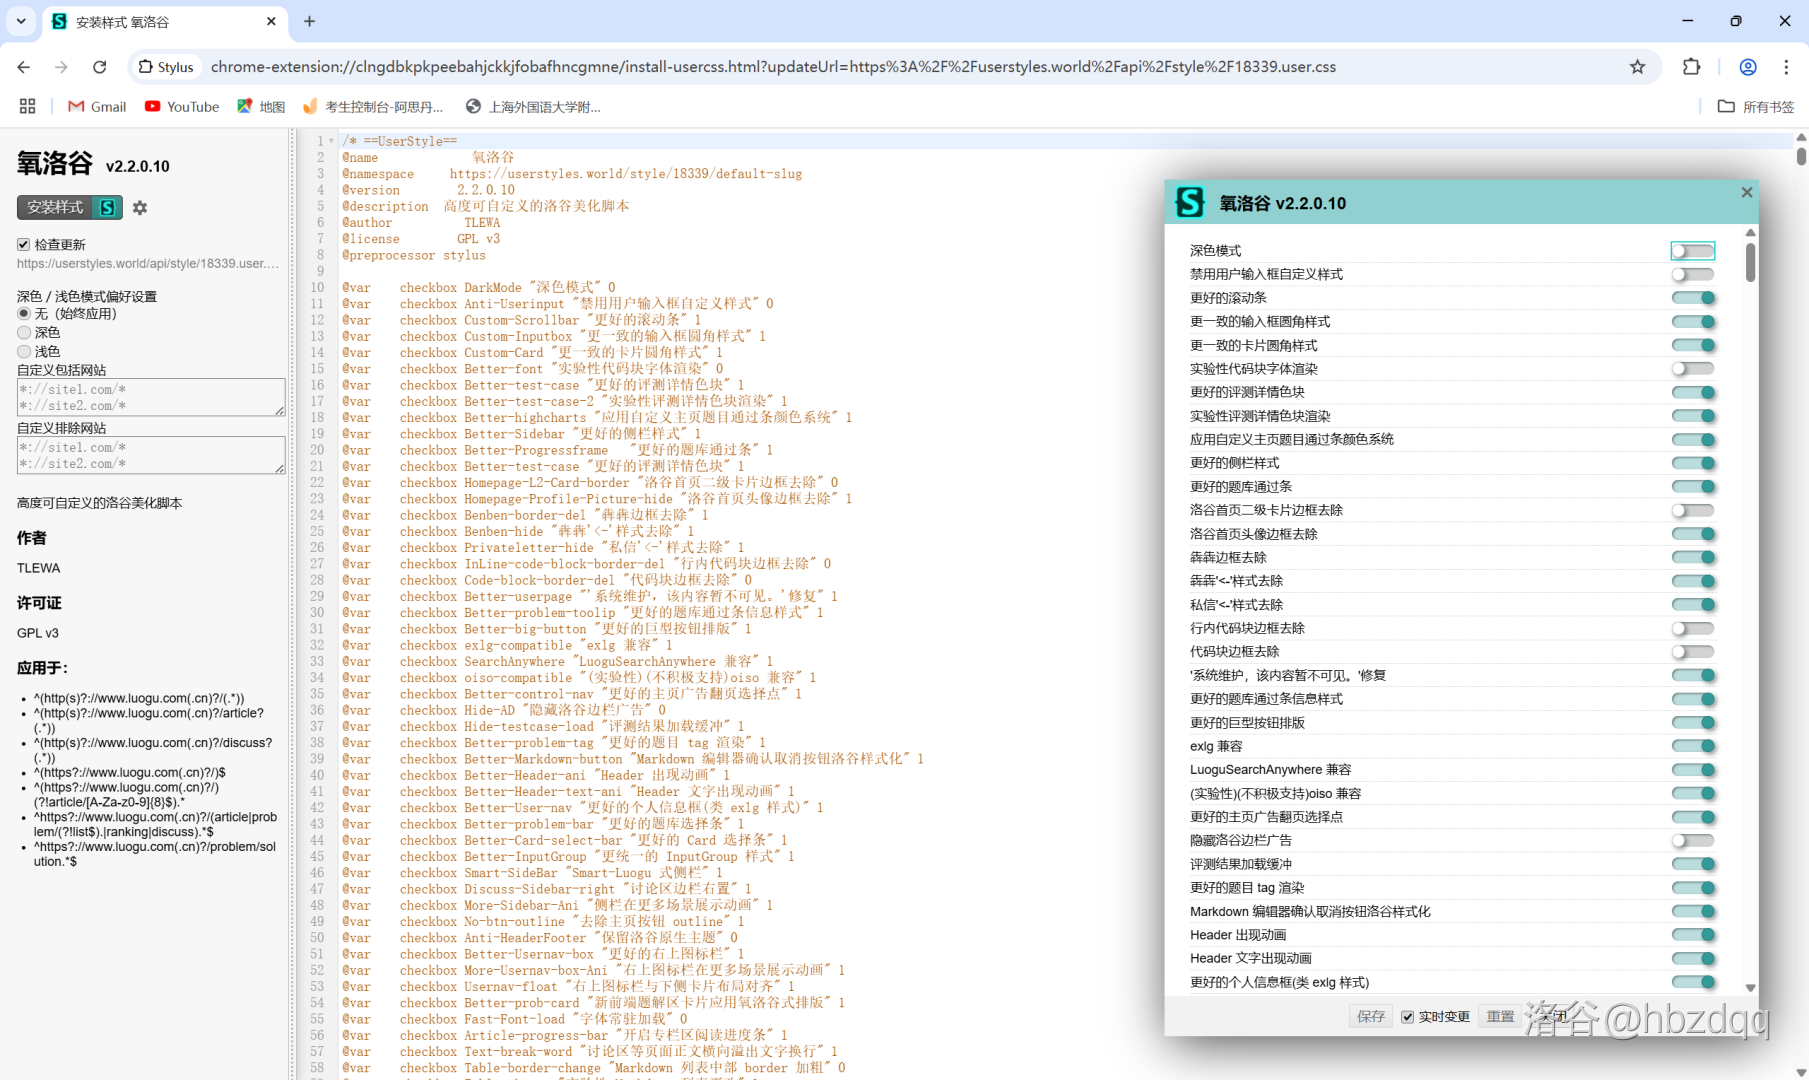Open the Chrome extensions puzzle icon
Image resolution: width=1809 pixels, height=1080 pixels.
[x=1691, y=67]
